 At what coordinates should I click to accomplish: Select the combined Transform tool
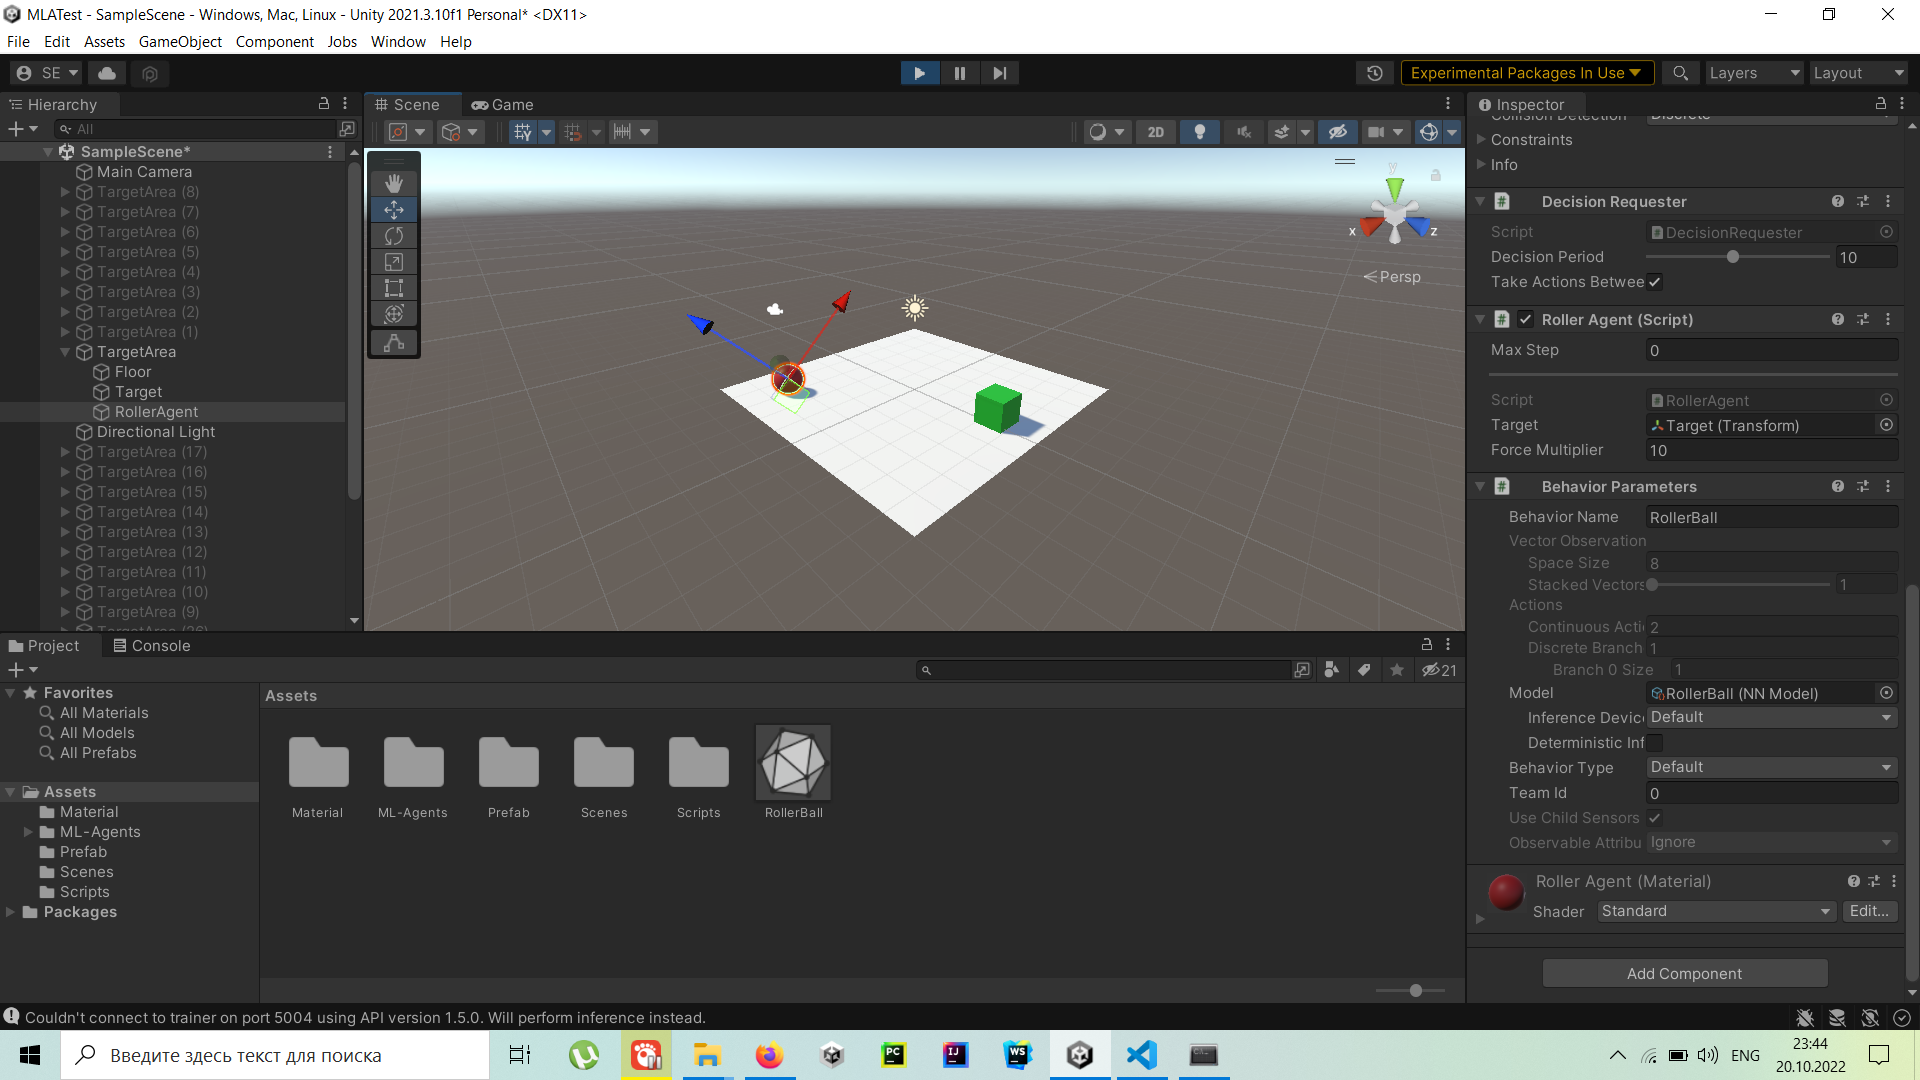click(x=394, y=314)
